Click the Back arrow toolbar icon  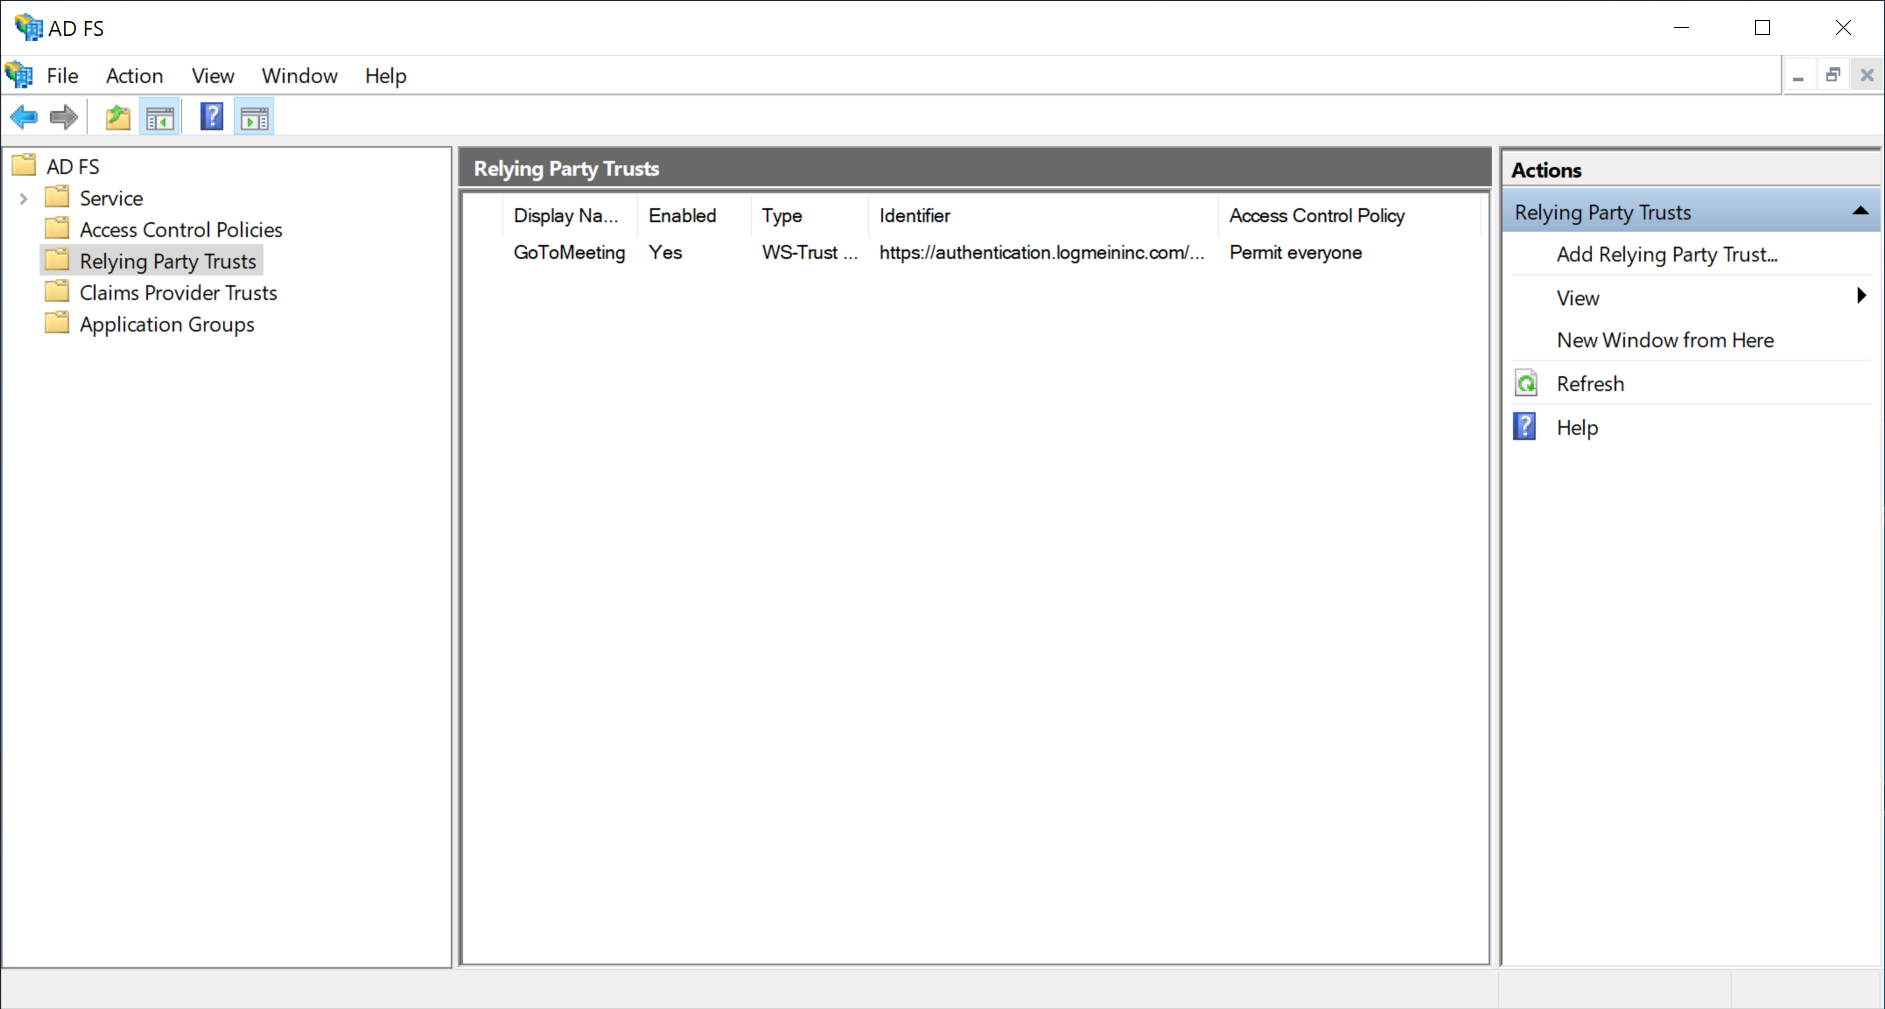[x=24, y=118]
